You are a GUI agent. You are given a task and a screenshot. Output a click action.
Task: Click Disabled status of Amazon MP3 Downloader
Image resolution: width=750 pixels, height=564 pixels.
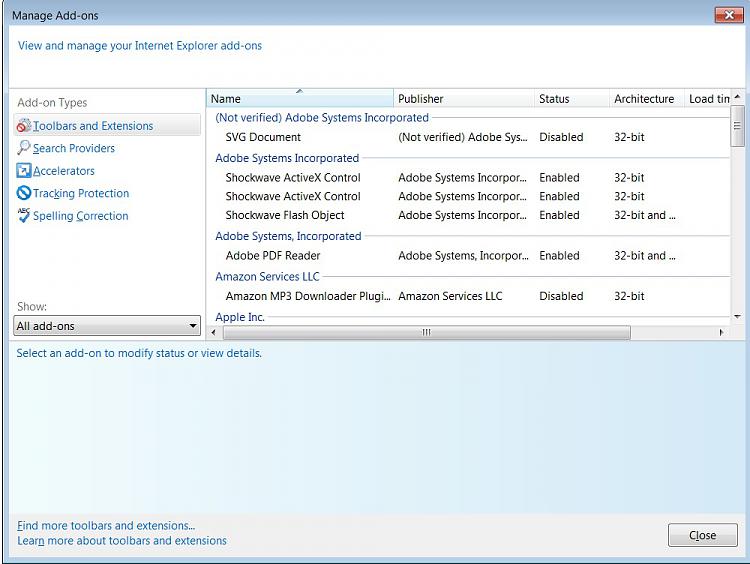pyautogui.click(x=561, y=296)
